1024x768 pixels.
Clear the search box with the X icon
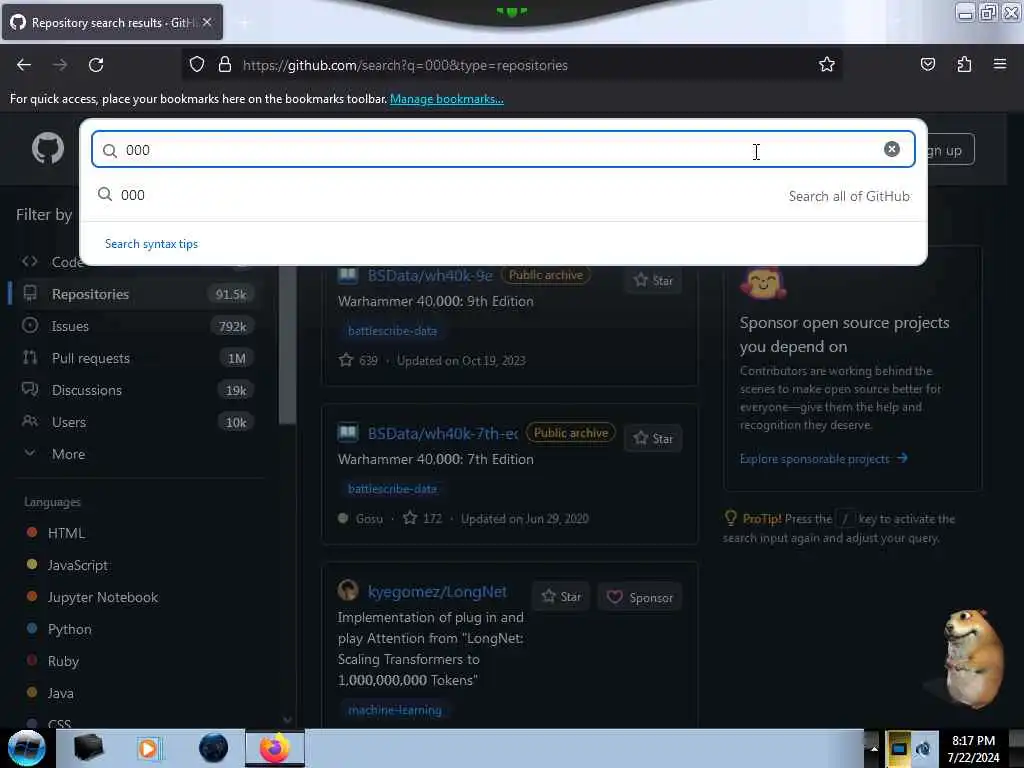pyautogui.click(x=891, y=149)
